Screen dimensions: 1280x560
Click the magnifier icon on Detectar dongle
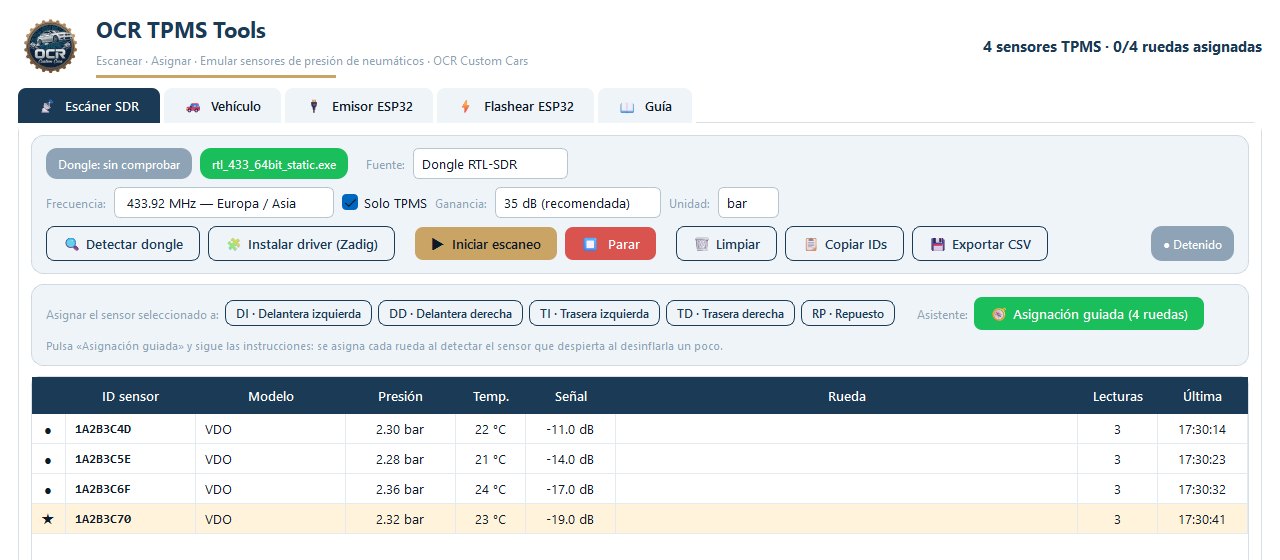point(71,244)
